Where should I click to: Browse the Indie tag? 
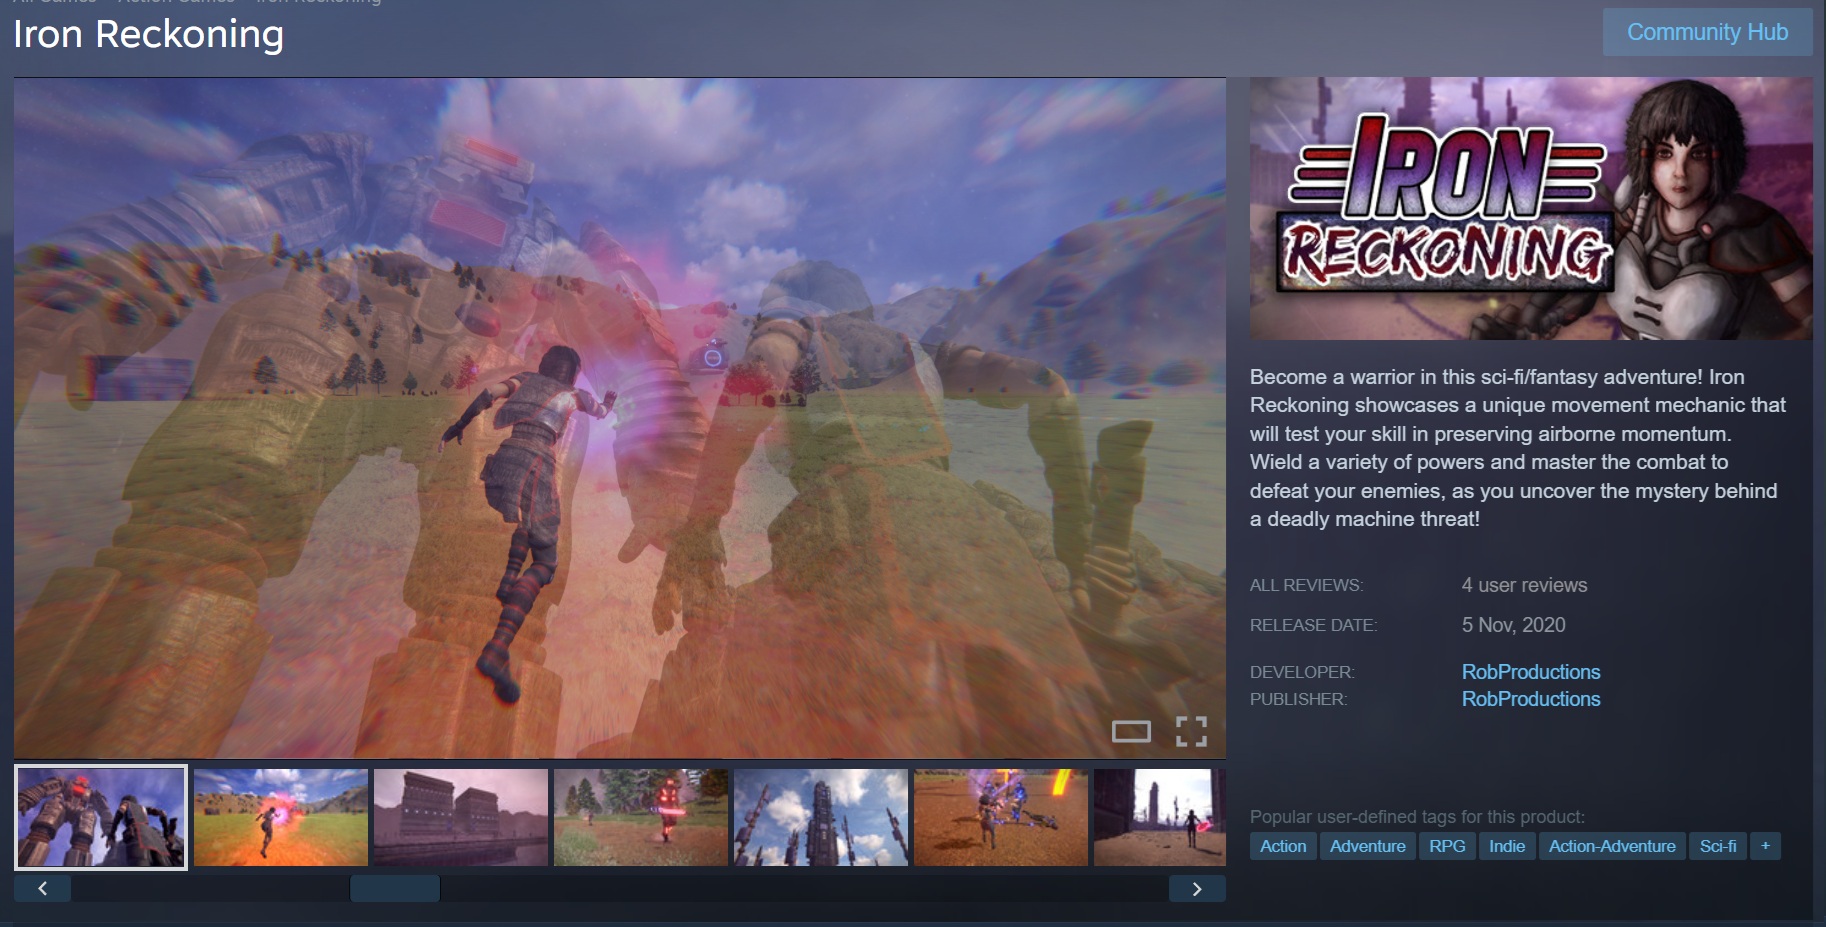1507,846
